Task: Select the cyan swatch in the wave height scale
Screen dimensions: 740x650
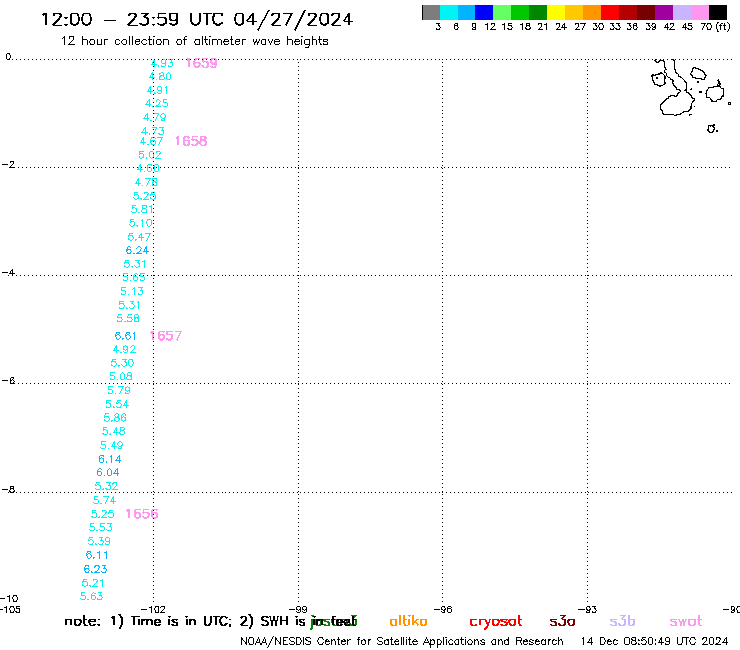Action: pos(448,12)
